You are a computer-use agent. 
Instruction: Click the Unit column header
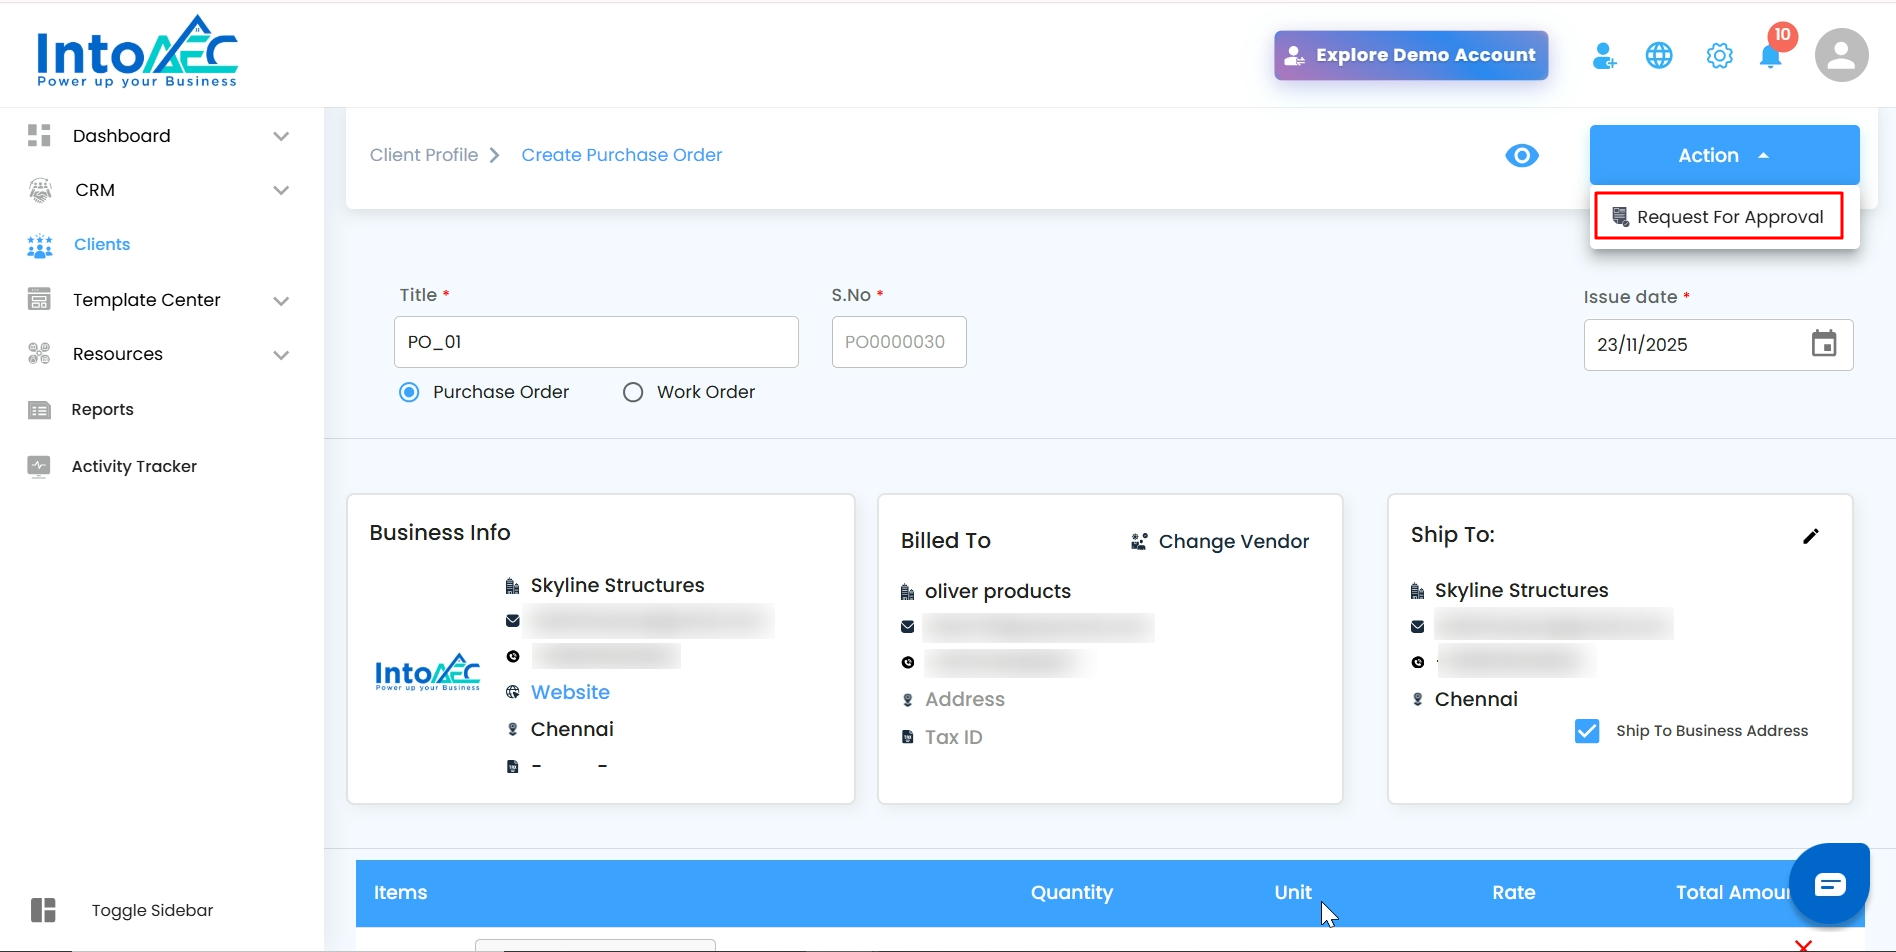(x=1293, y=893)
